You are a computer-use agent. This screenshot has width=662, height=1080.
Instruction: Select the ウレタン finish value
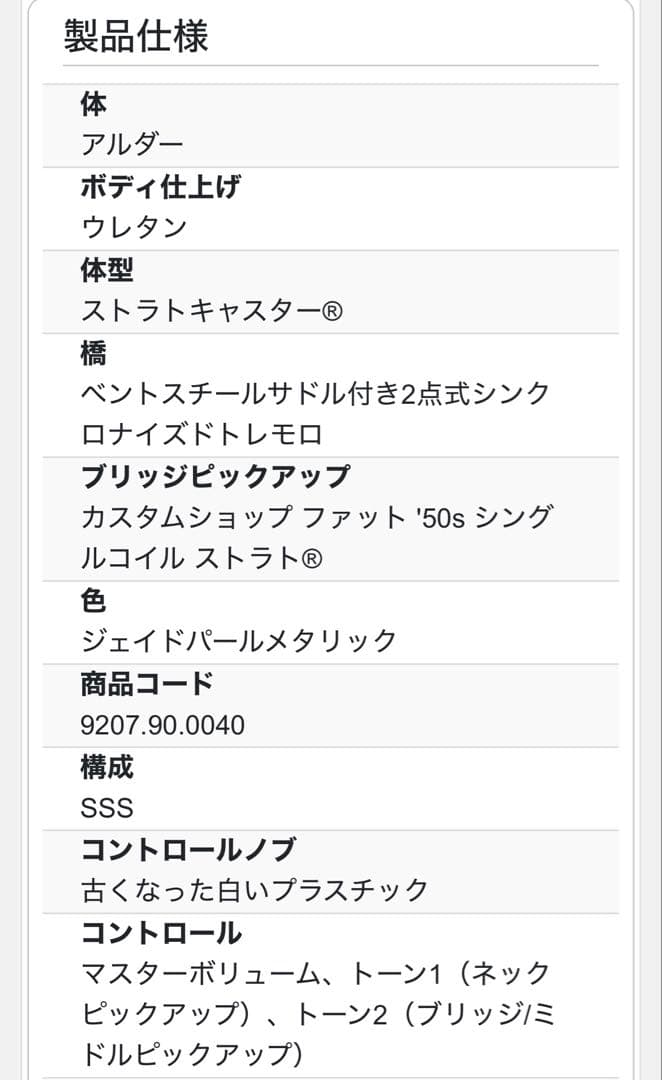click(134, 228)
